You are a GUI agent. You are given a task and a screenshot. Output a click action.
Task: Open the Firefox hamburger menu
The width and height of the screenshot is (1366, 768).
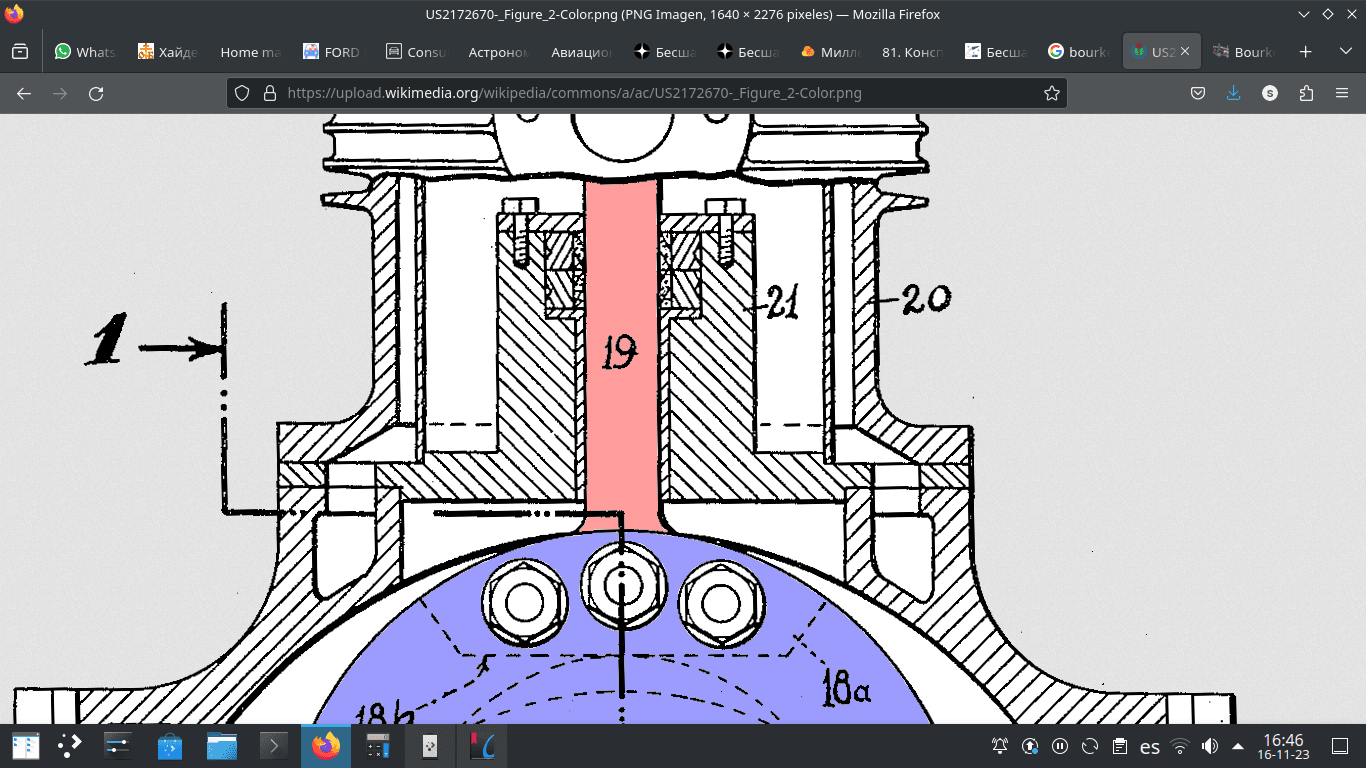pyautogui.click(x=1341, y=93)
